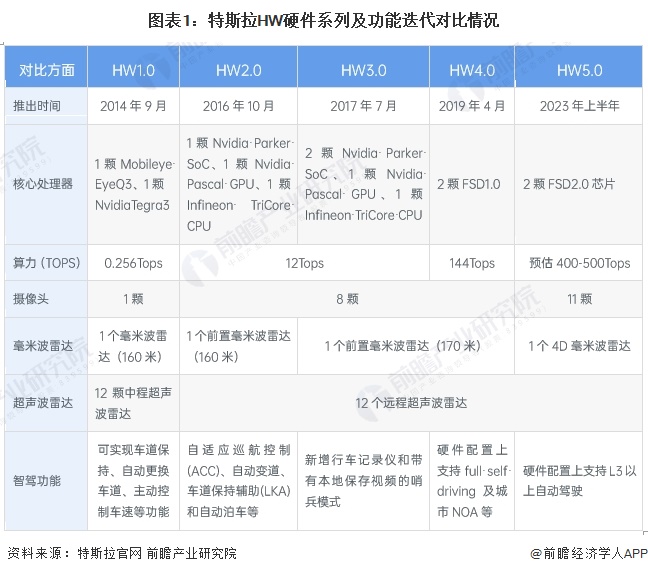Image resolution: width=648 pixels, height=574 pixels.
Task: Click the 2023 年上半年 cell
Action: [x=579, y=106]
